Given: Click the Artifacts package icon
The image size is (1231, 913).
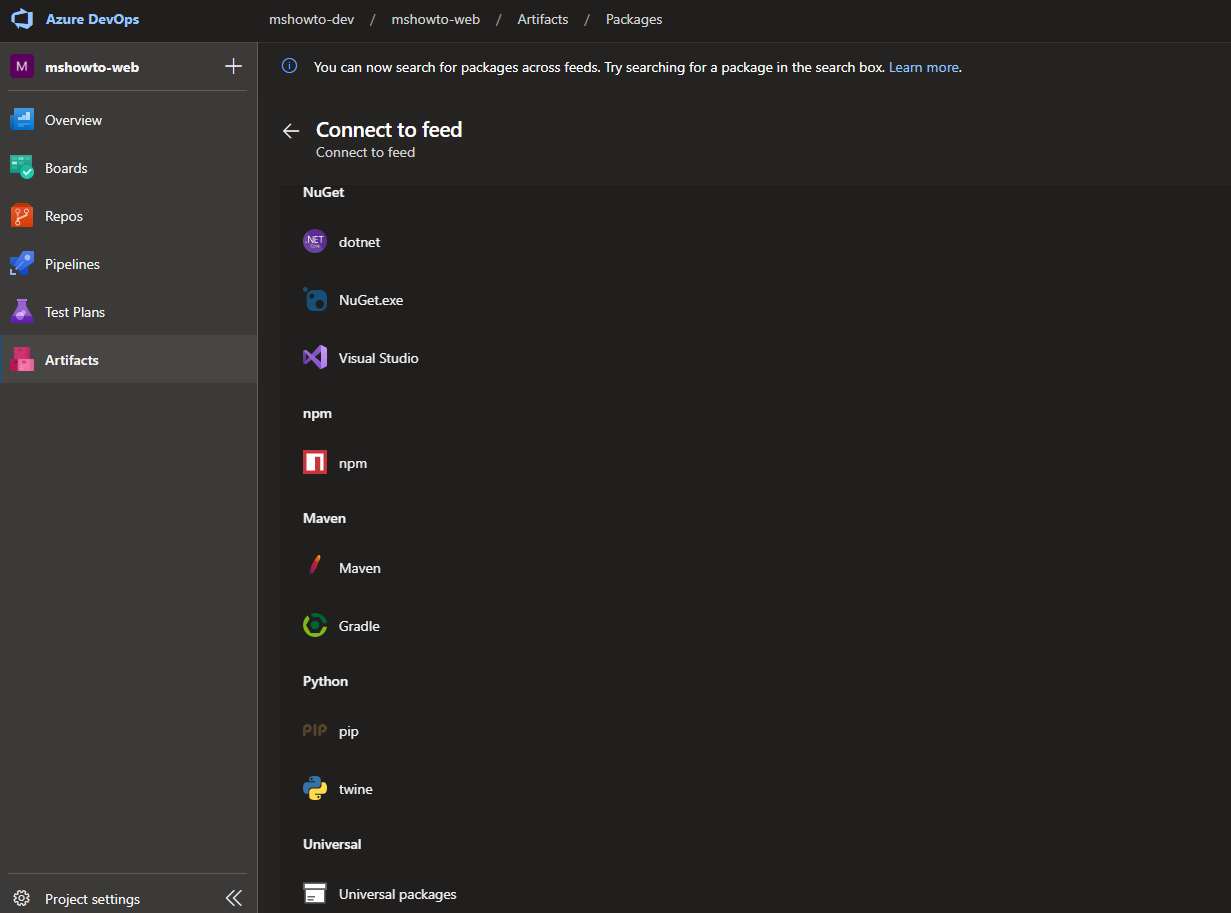Looking at the screenshot, I should [22, 360].
